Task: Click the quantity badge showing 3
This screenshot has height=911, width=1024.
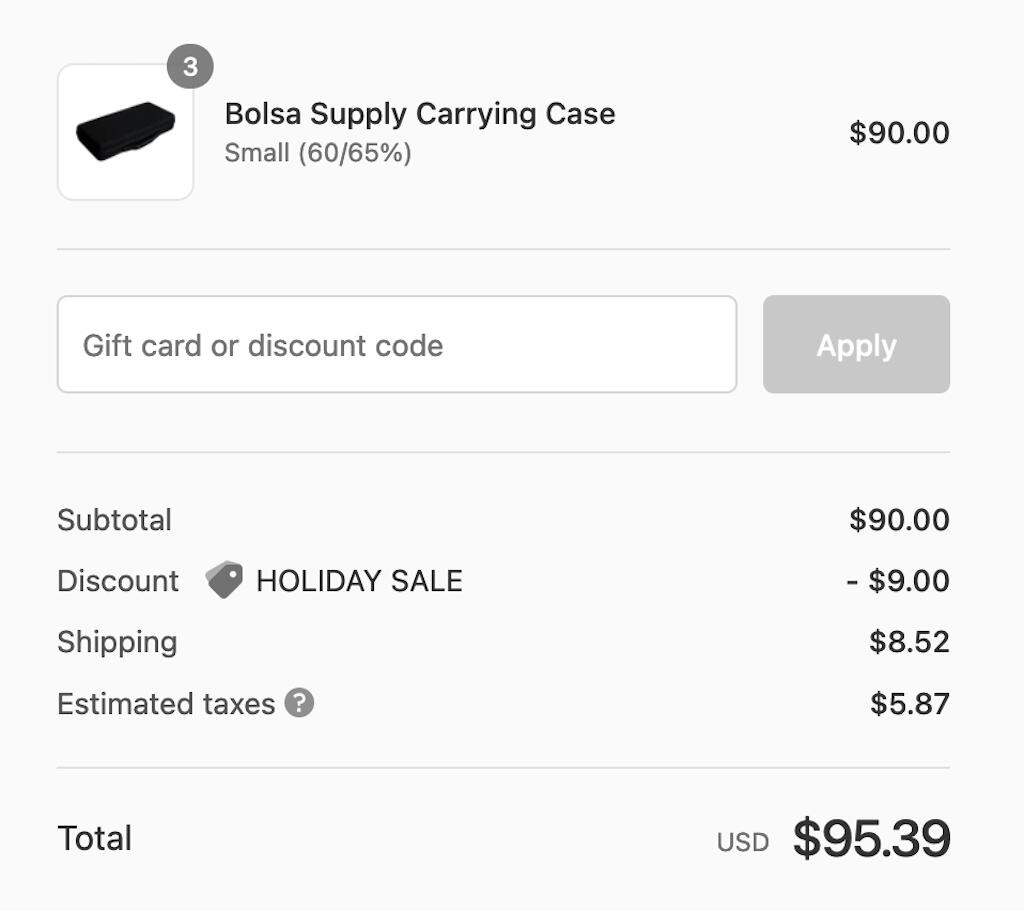Action: point(190,66)
